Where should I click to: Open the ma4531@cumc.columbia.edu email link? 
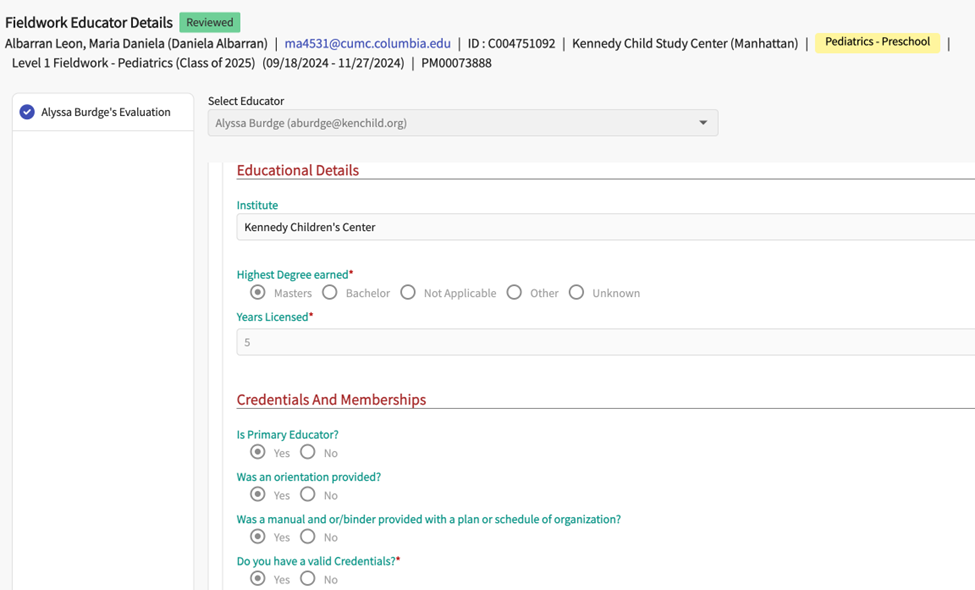point(367,44)
